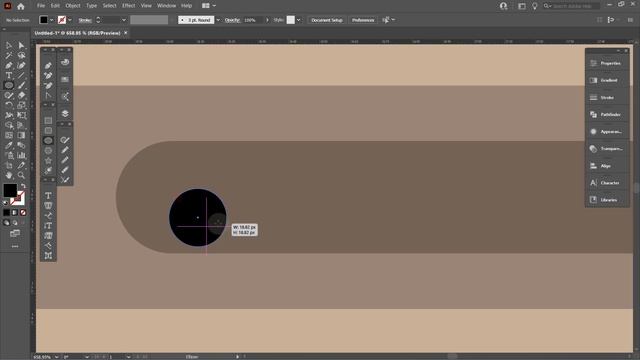This screenshot has width=640, height=360.
Task: Open the File menu
Action: pos(41,6)
